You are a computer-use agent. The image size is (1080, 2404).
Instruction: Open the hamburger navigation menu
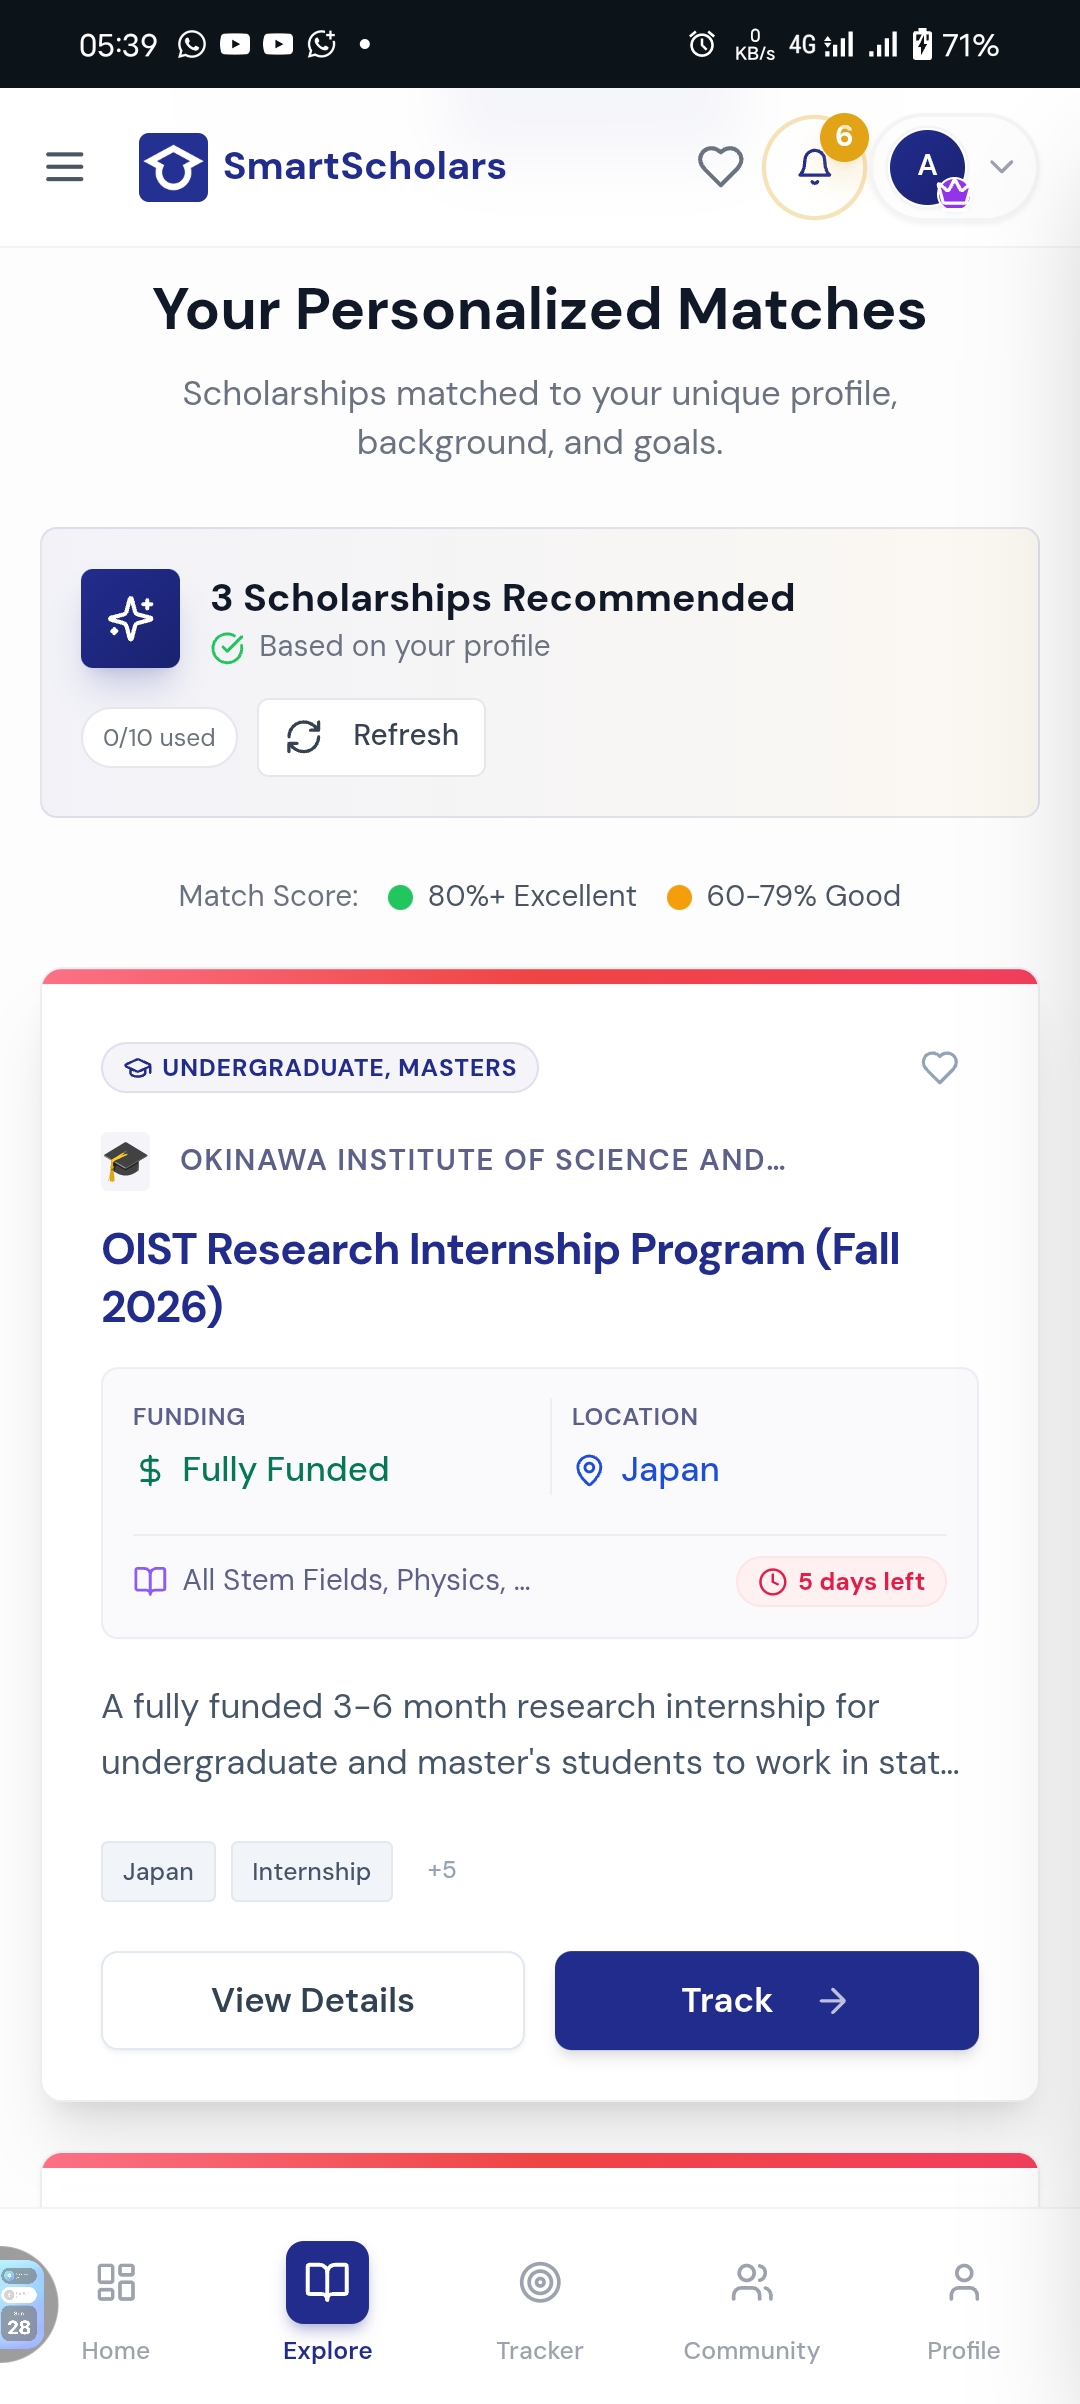coord(65,167)
